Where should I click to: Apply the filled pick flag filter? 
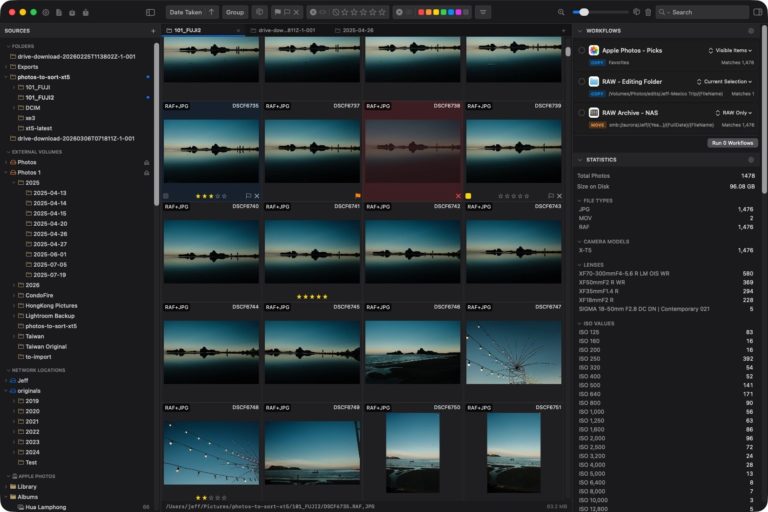coord(278,12)
